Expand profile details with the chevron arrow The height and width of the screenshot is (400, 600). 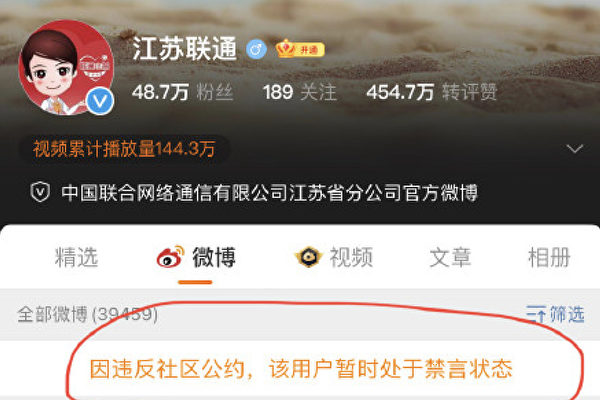point(574,149)
